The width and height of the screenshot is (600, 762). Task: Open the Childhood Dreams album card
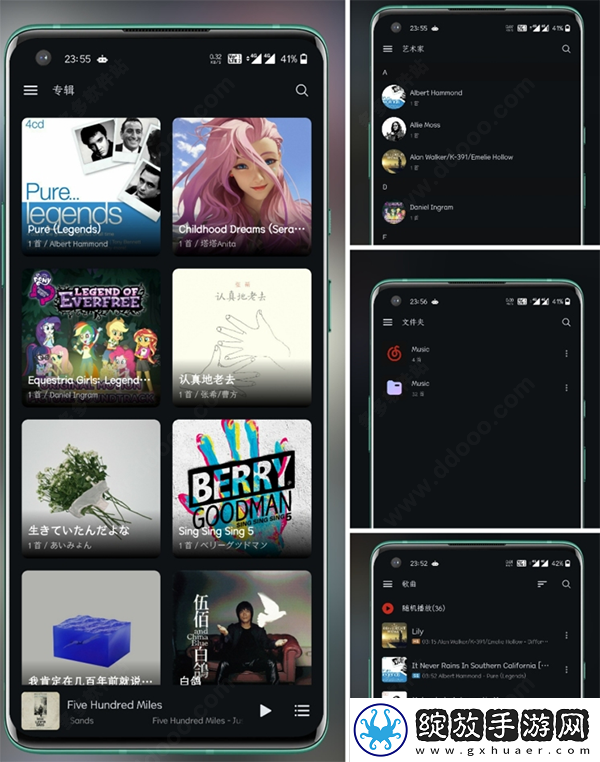point(242,186)
